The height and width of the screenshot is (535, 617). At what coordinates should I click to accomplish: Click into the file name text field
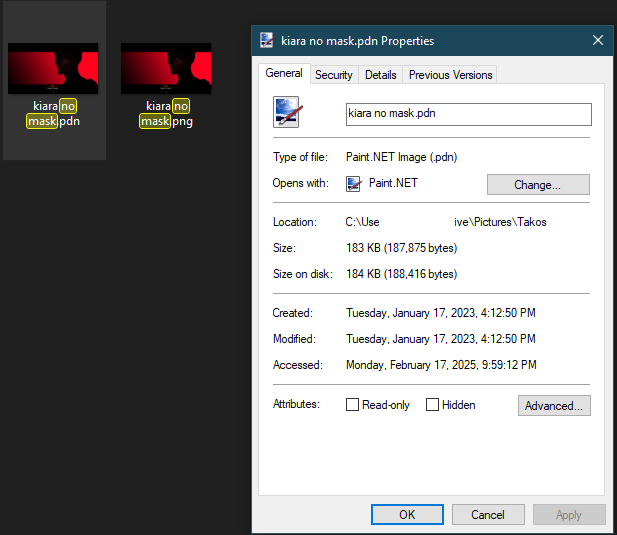pyautogui.click(x=468, y=114)
